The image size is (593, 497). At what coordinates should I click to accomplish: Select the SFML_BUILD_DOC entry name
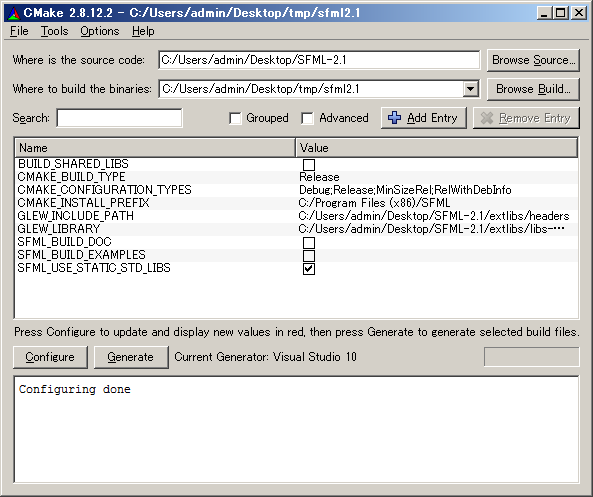pyautogui.click(x=64, y=242)
